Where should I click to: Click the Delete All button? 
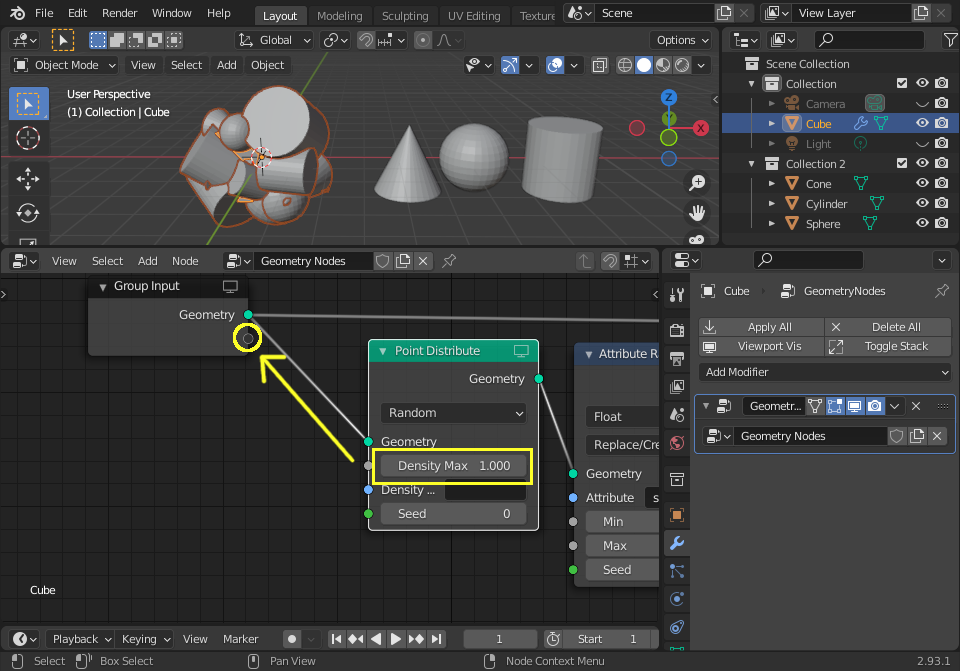pyautogui.click(x=888, y=327)
